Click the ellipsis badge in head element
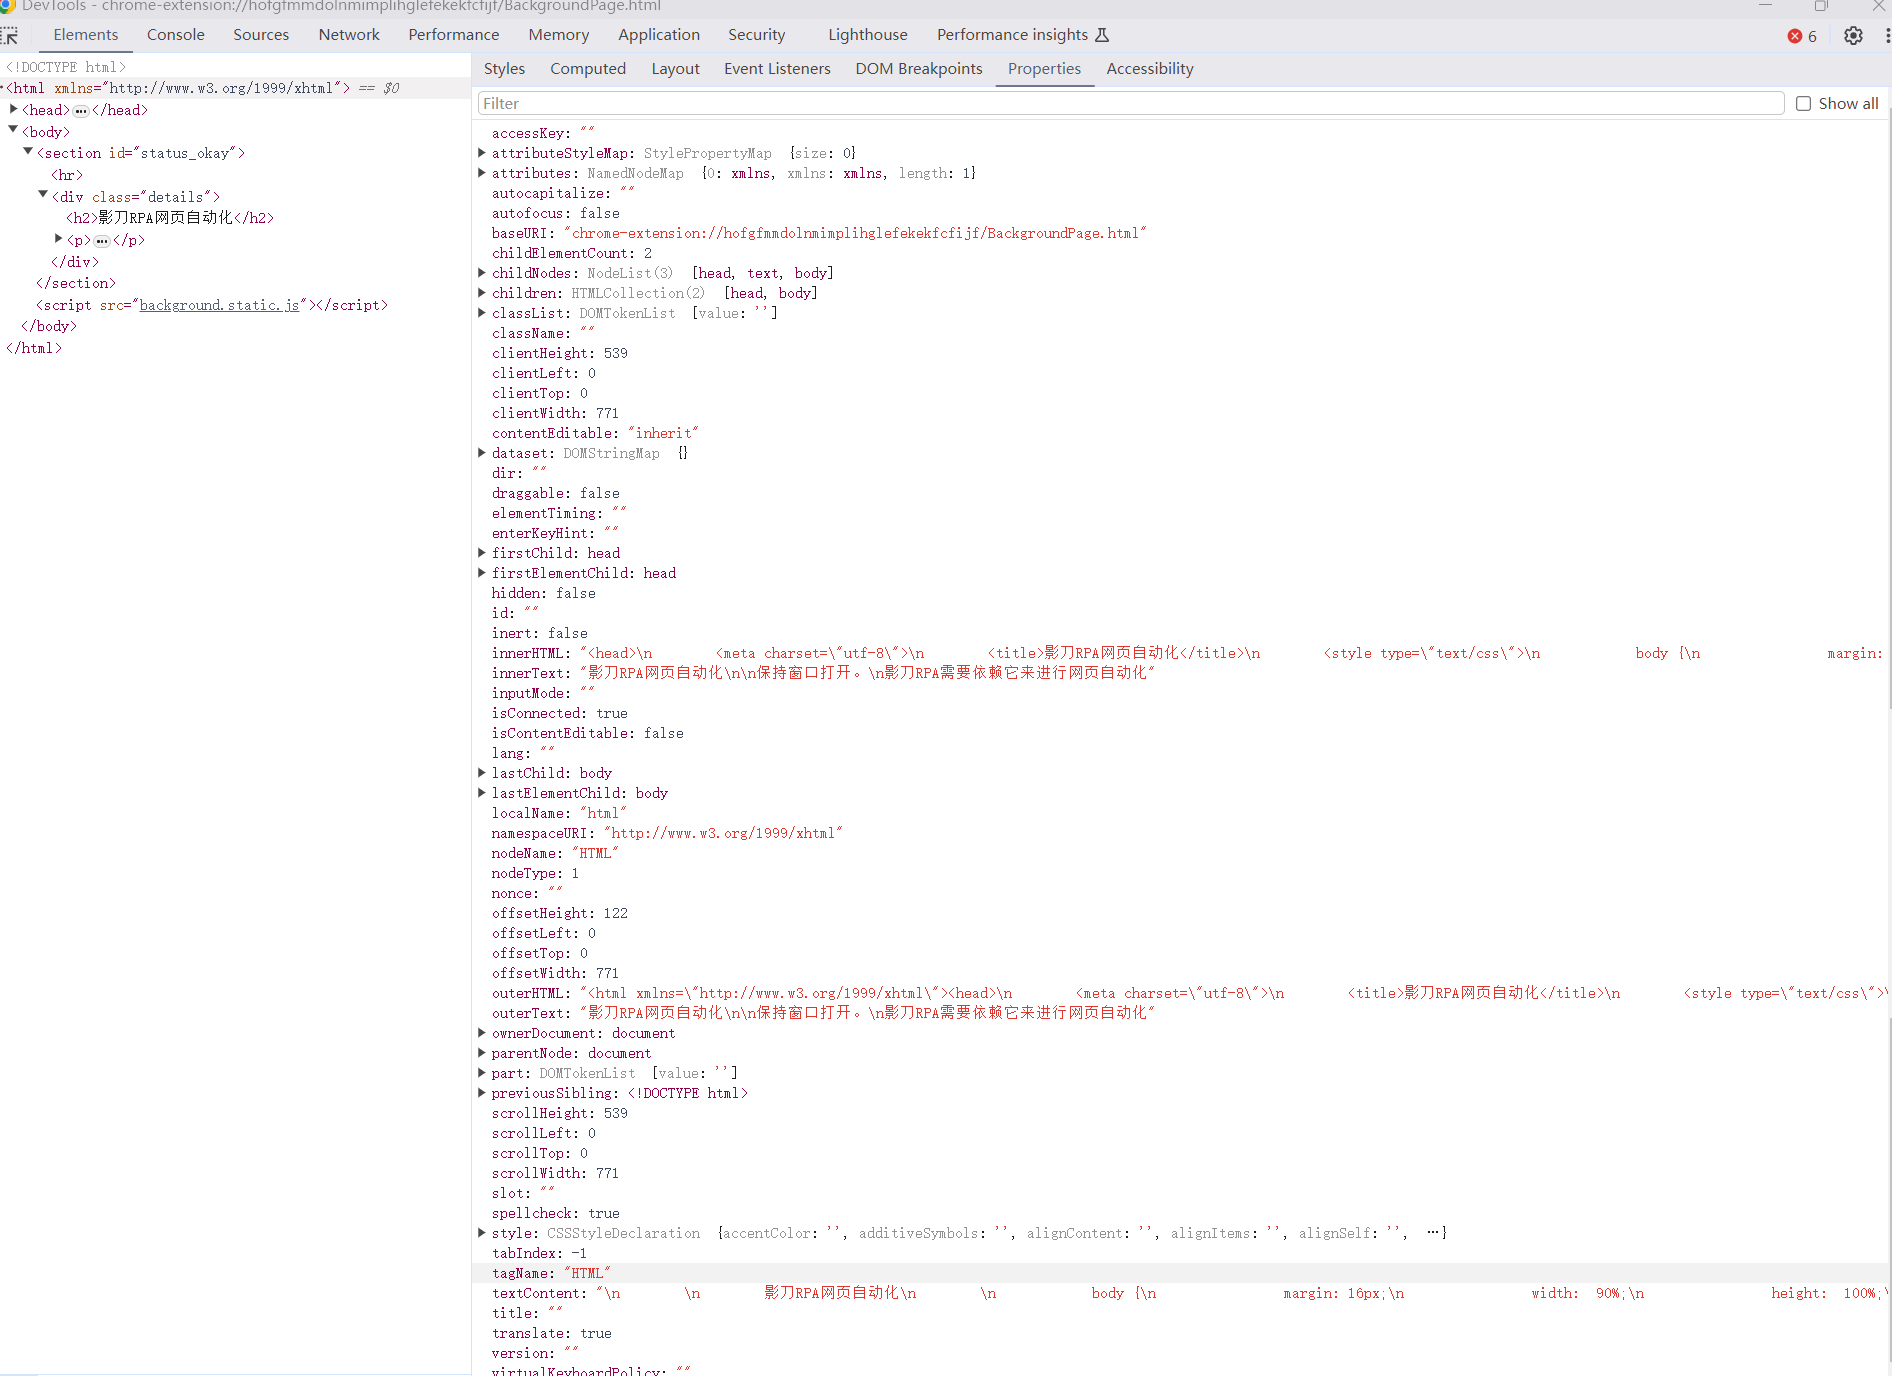Viewport: 1892px width, 1376px height. tap(81, 111)
